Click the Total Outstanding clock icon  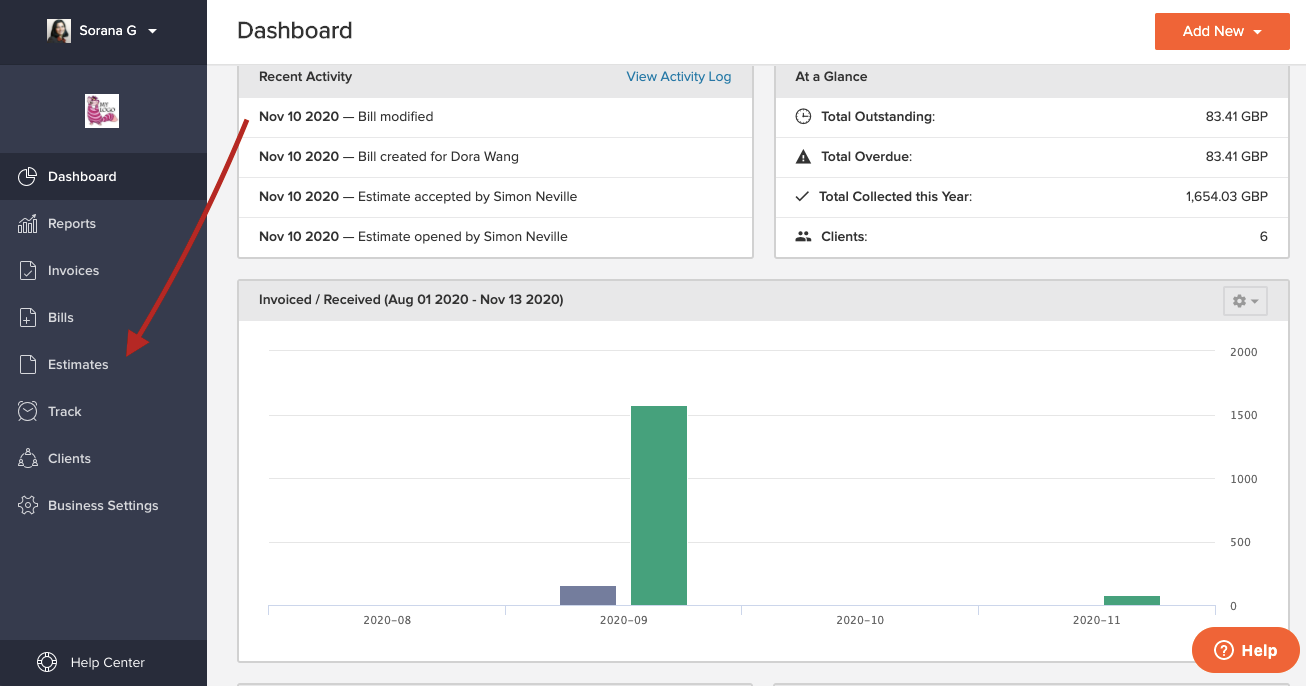(x=803, y=117)
